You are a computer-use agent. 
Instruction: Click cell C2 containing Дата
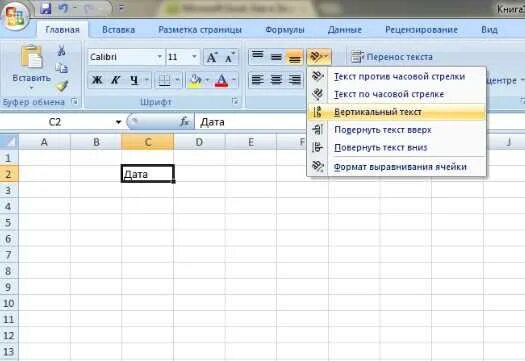point(148,174)
